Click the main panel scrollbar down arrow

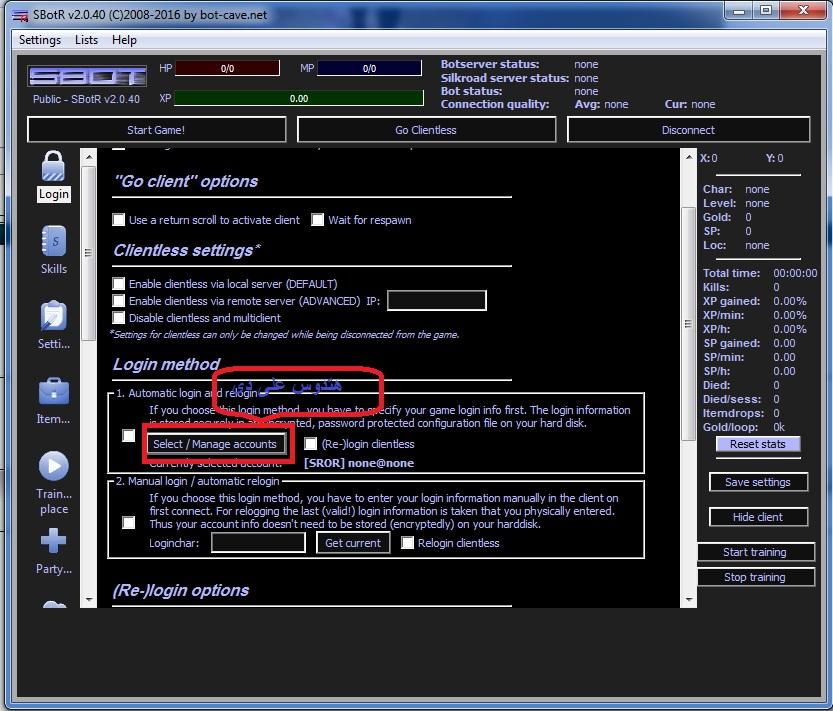coord(688,599)
